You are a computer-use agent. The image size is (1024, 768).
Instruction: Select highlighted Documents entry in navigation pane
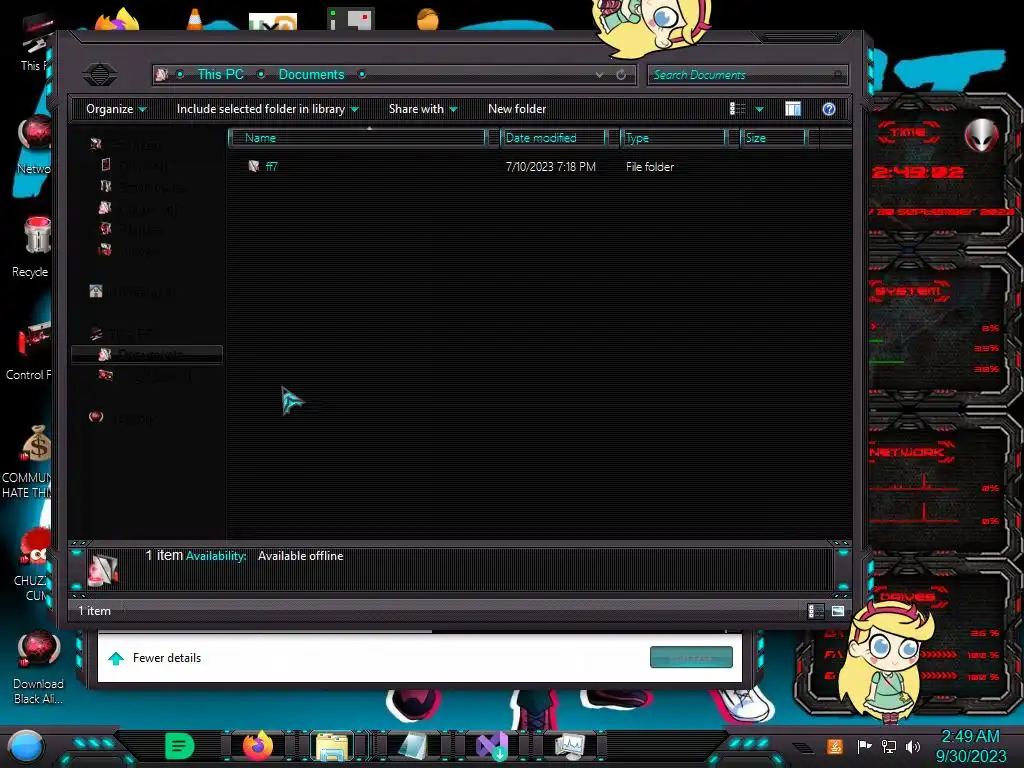point(147,354)
